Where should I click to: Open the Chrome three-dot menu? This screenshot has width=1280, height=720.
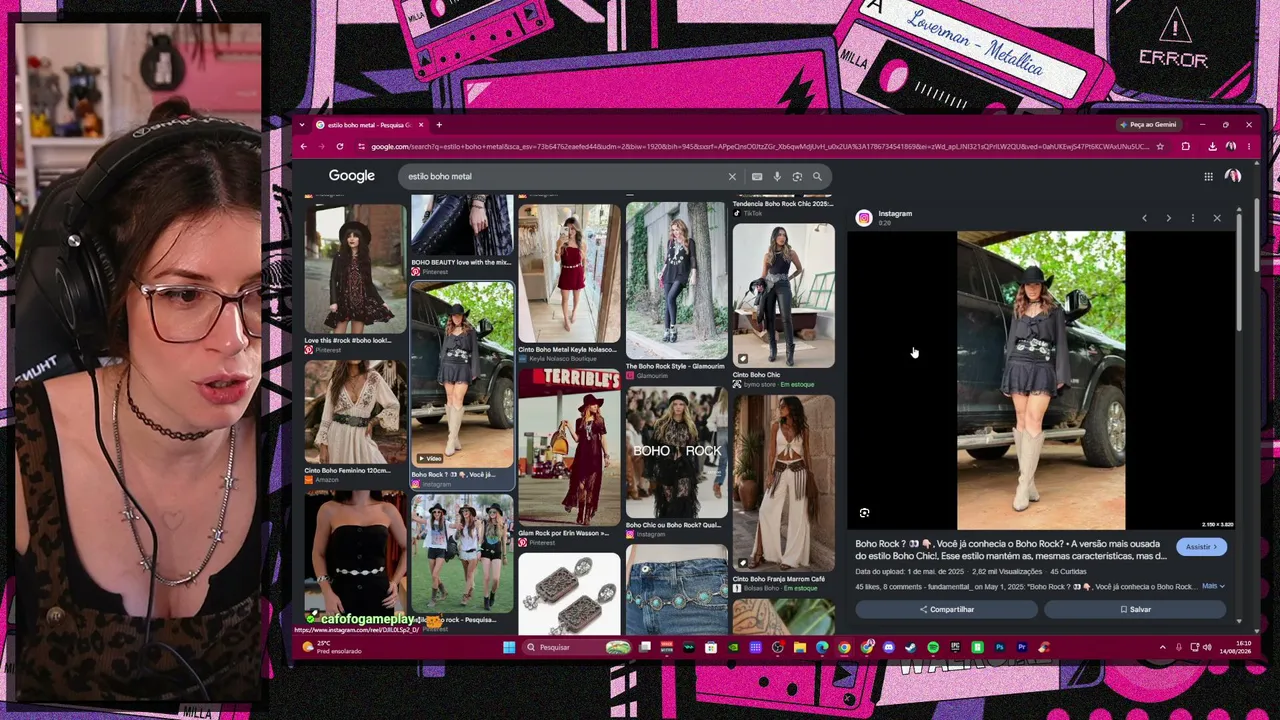coord(1249,146)
